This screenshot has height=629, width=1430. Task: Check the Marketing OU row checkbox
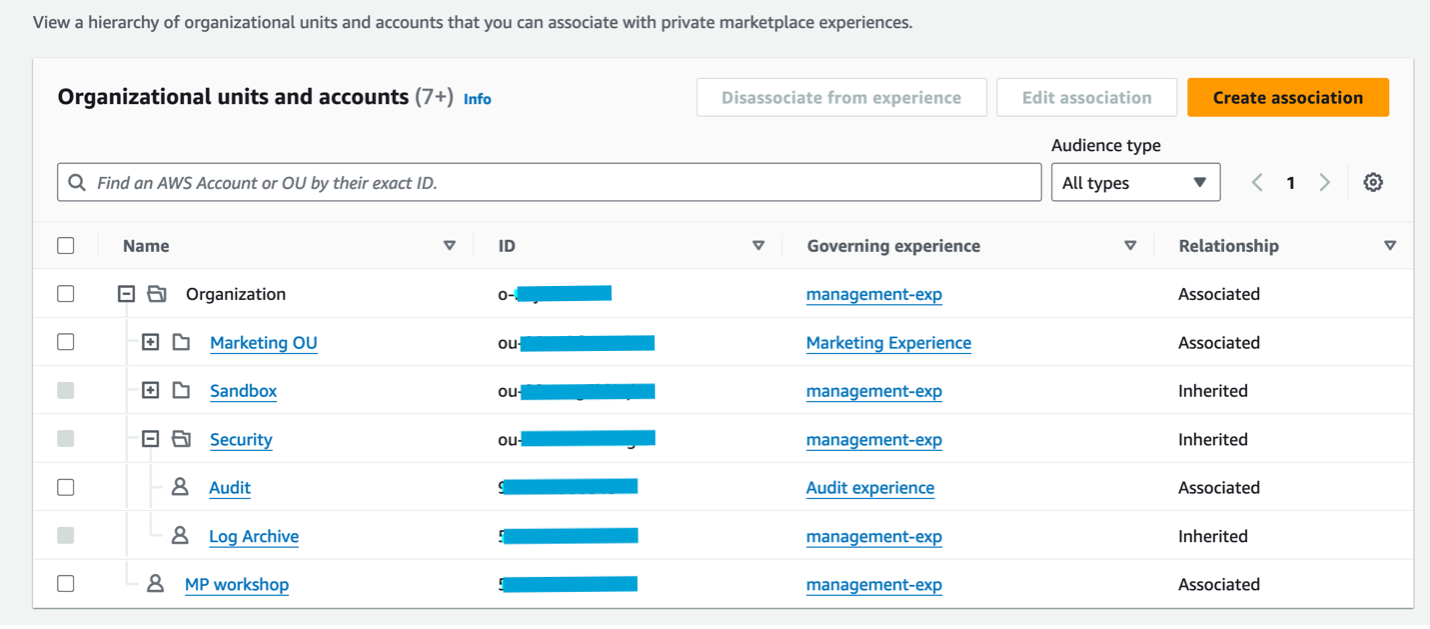tap(66, 342)
